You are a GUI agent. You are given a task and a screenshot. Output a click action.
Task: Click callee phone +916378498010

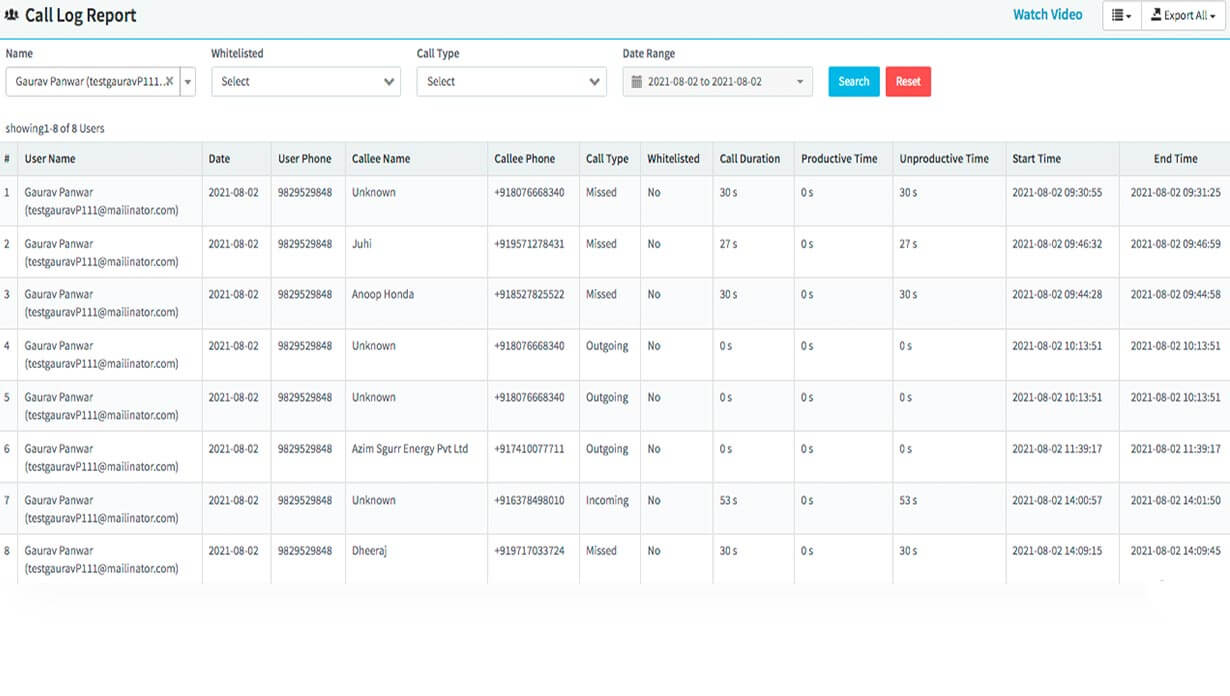(x=529, y=500)
